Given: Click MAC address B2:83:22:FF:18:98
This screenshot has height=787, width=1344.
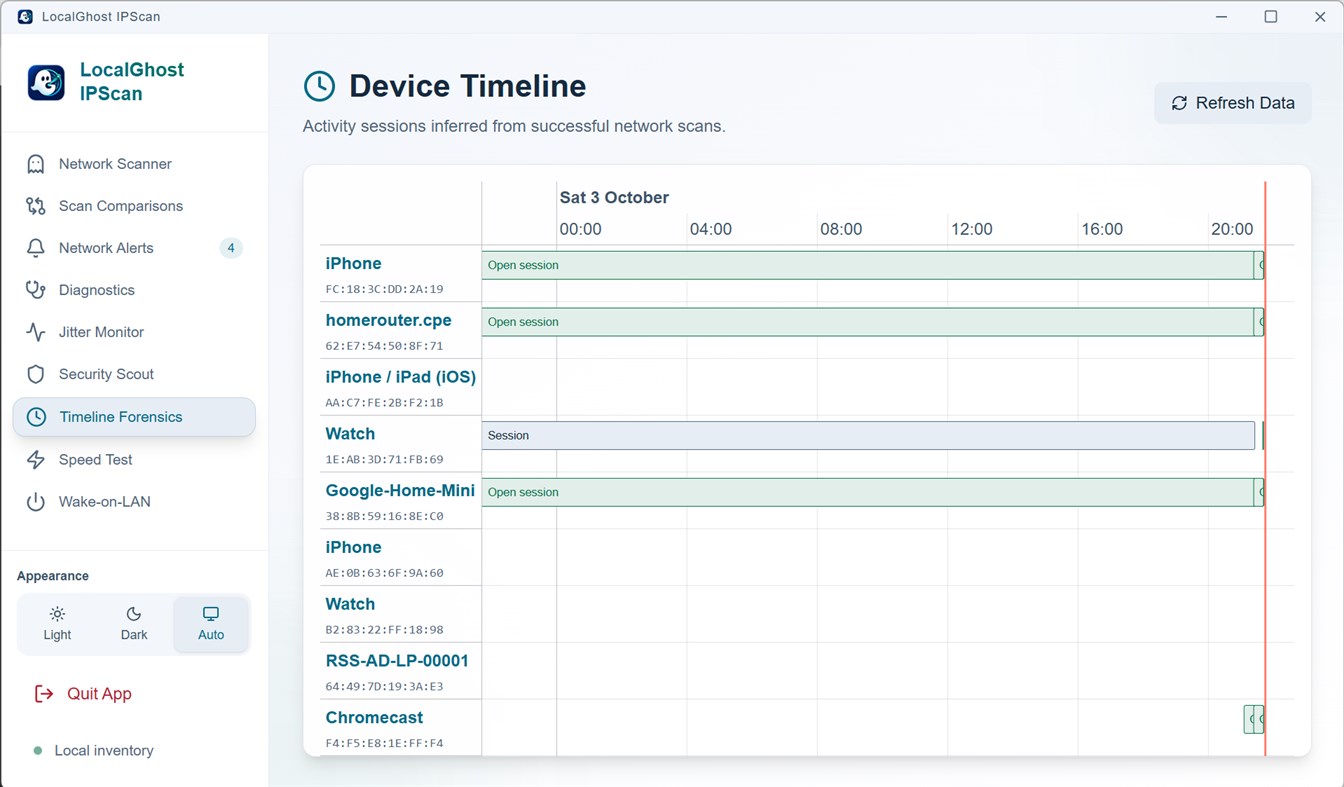Looking at the screenshot, I should (x=384, y=630).
